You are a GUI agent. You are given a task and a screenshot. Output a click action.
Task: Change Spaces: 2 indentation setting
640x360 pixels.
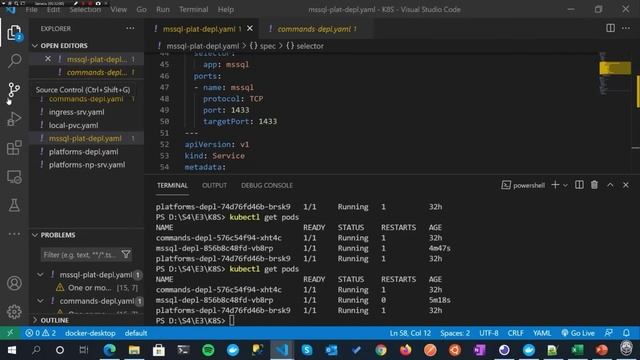coord(455,333)
